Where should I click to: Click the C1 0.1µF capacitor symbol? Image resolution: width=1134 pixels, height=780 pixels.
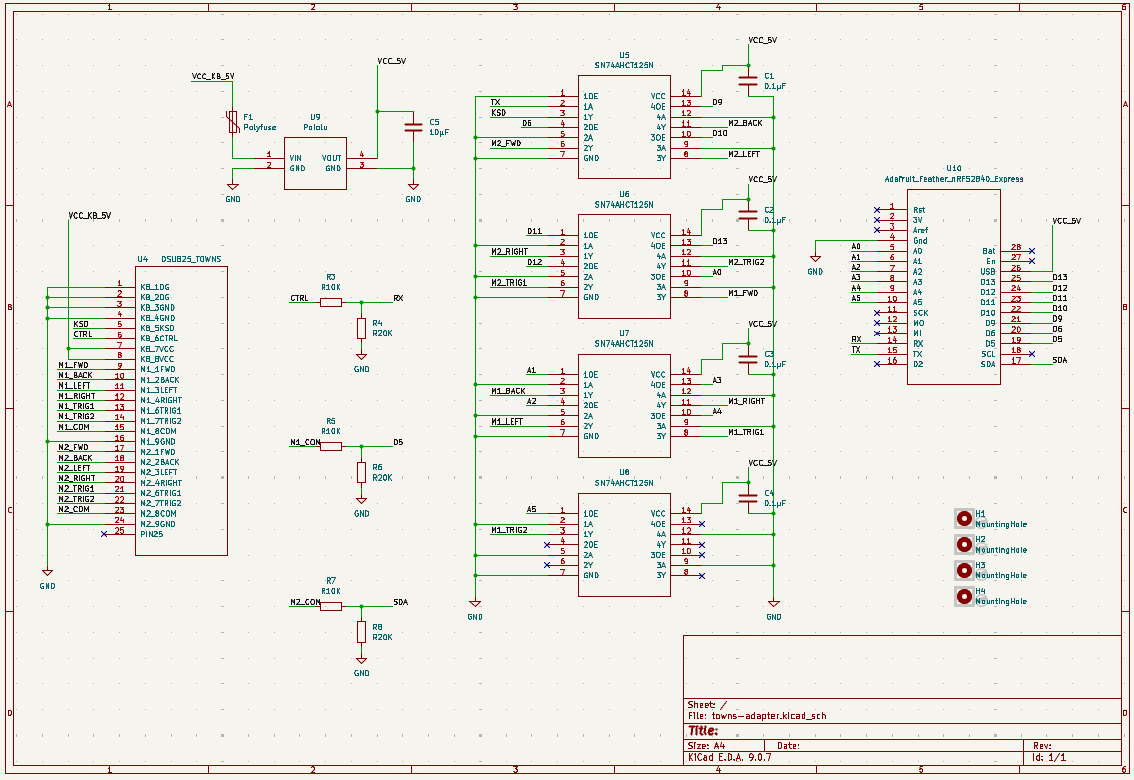coord(747,81)
